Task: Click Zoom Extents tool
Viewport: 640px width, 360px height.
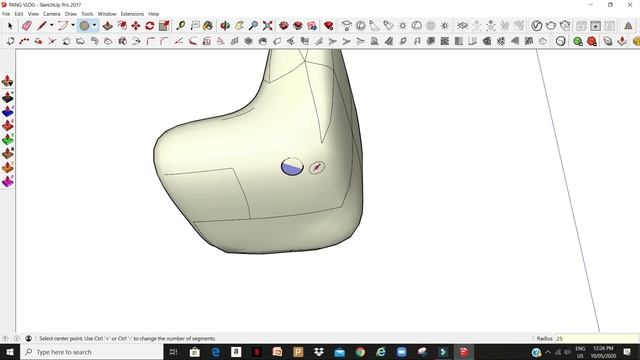Action: pyautogui.click(x=268, y=26)
